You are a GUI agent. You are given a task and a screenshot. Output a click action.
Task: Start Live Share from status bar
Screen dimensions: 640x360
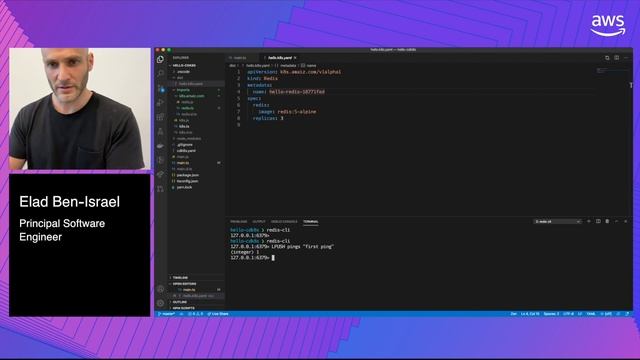coord(218,314)
